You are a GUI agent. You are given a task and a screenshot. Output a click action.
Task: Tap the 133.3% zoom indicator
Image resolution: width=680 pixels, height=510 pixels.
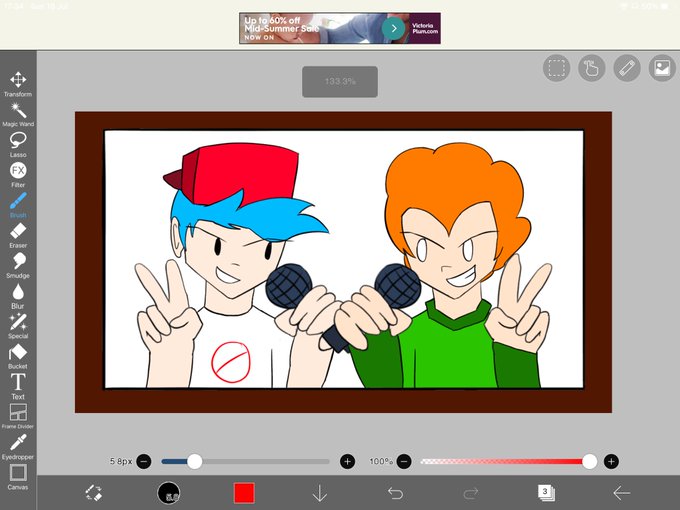(340, 82)
